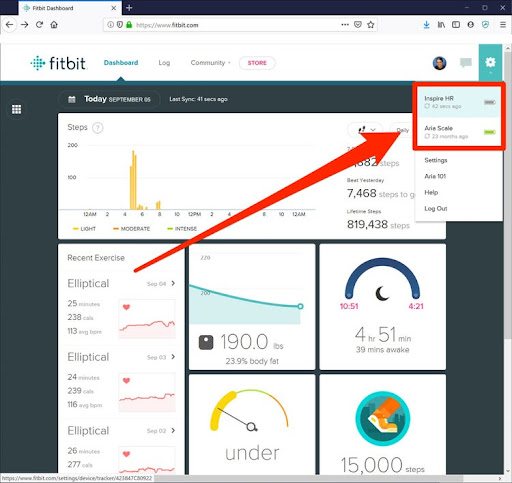Open the Firefox library icon
Screen dimensions: 512x483
441,25
